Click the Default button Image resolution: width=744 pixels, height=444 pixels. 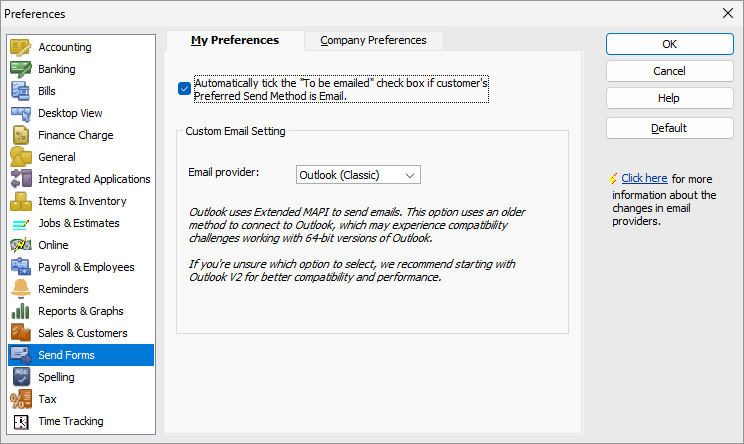[x=670, y=128]
